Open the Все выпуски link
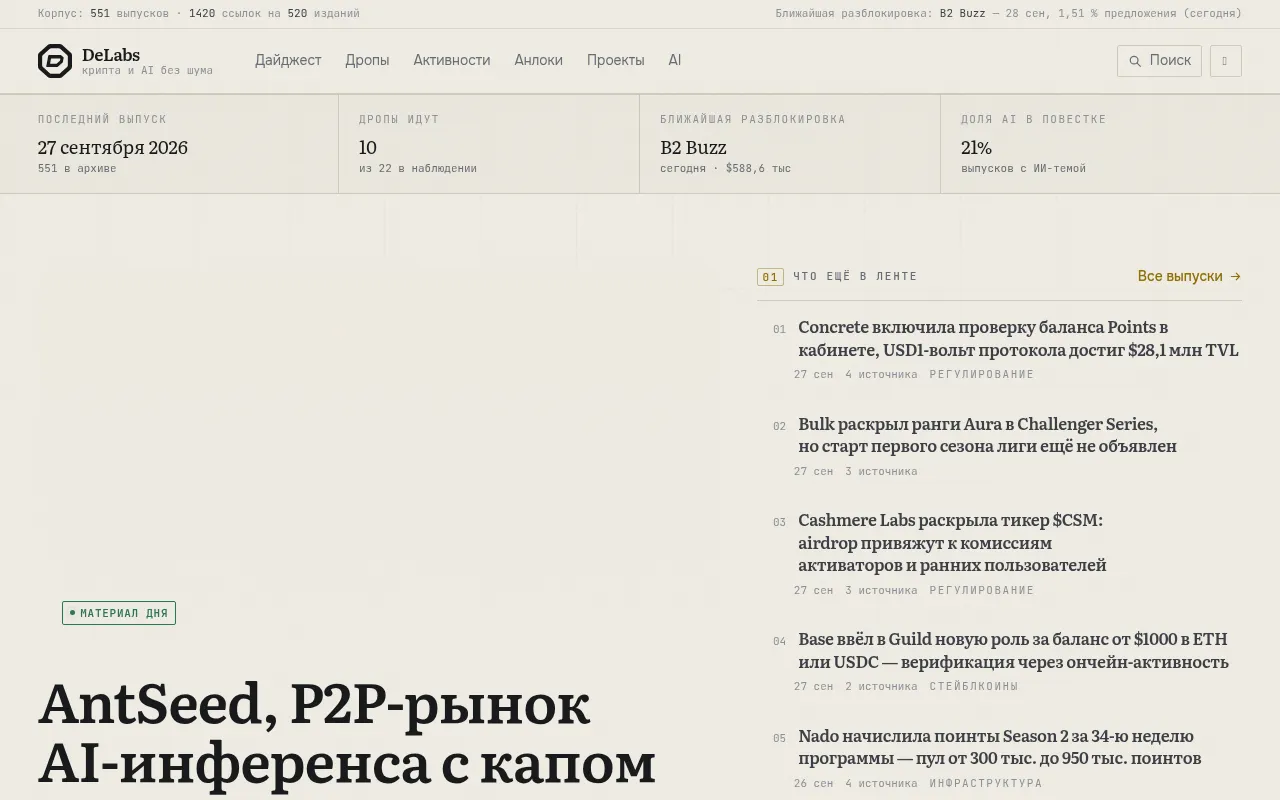The width and height of the screenshot is (1280, 800). (1189, 276)
